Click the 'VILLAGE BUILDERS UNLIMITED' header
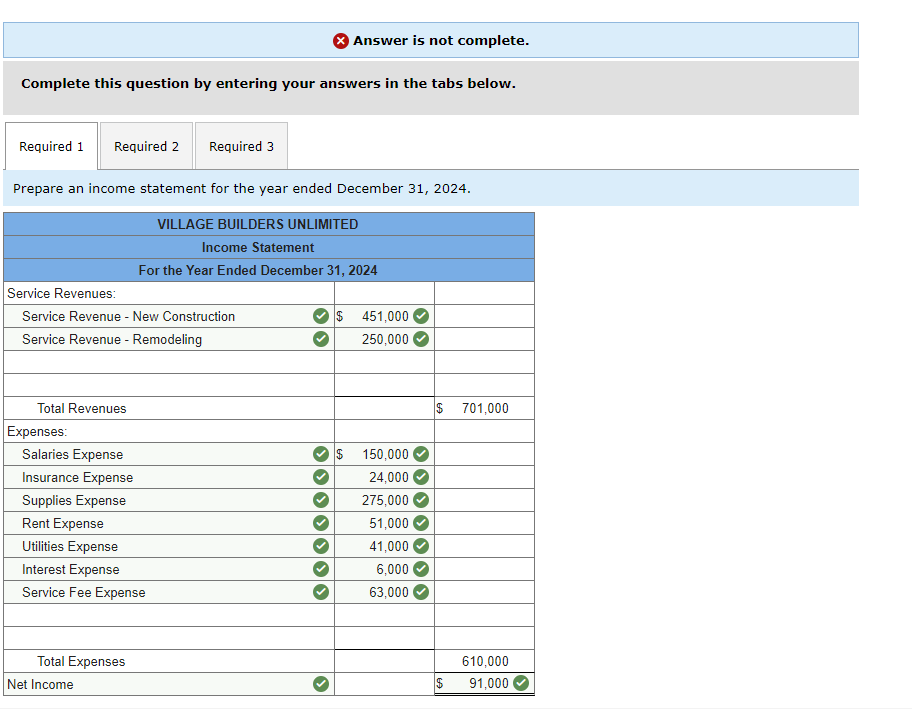The image size is (912, 710). point(269,224)
